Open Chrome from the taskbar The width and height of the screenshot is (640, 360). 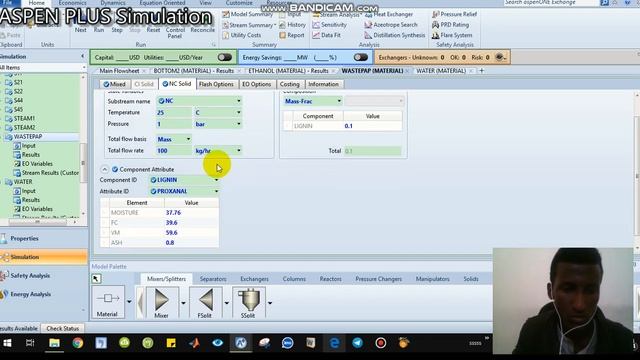pos(78,343)
